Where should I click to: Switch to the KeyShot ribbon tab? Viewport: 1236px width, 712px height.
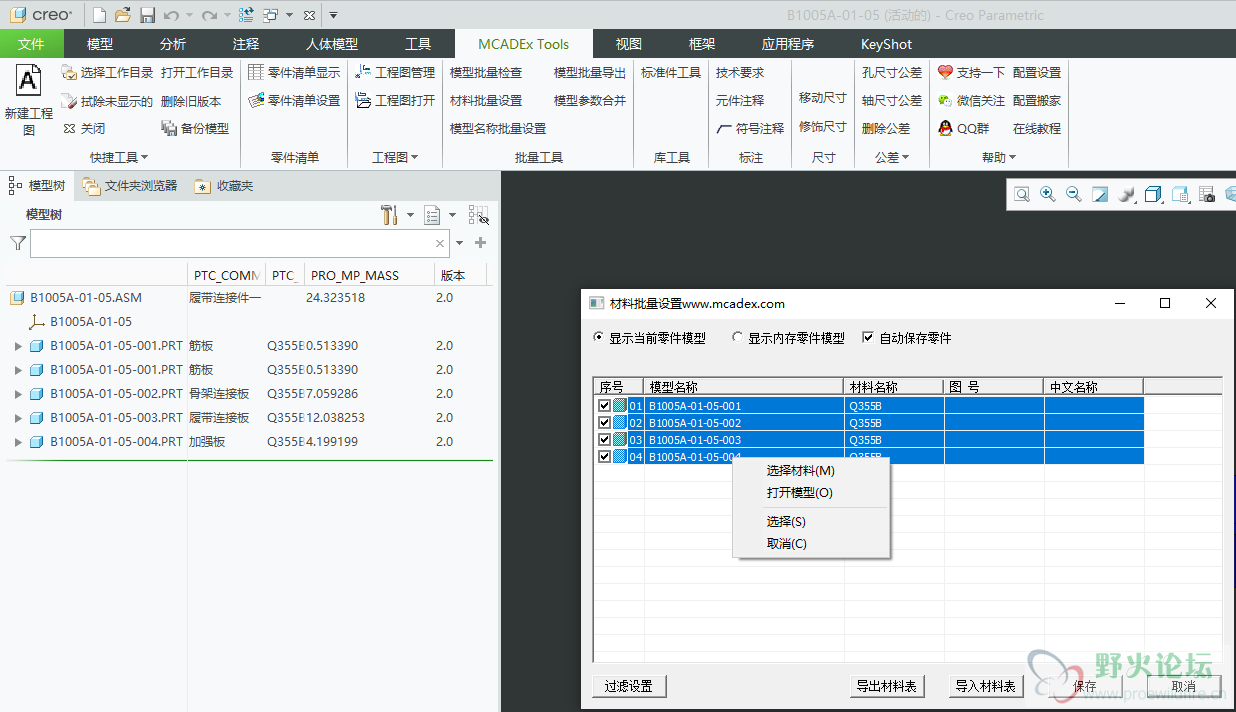(x=886, y=44)
